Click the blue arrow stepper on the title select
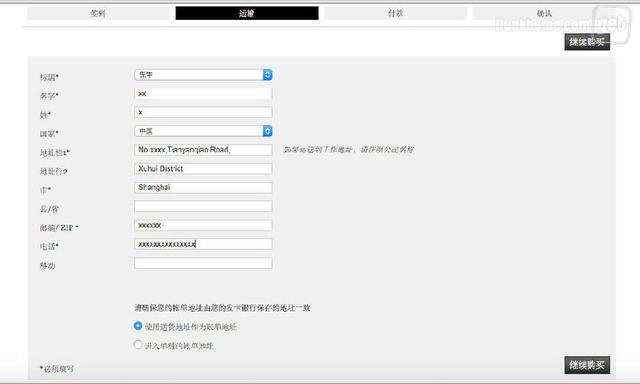 pyautogui.click(x=267, y=75)
